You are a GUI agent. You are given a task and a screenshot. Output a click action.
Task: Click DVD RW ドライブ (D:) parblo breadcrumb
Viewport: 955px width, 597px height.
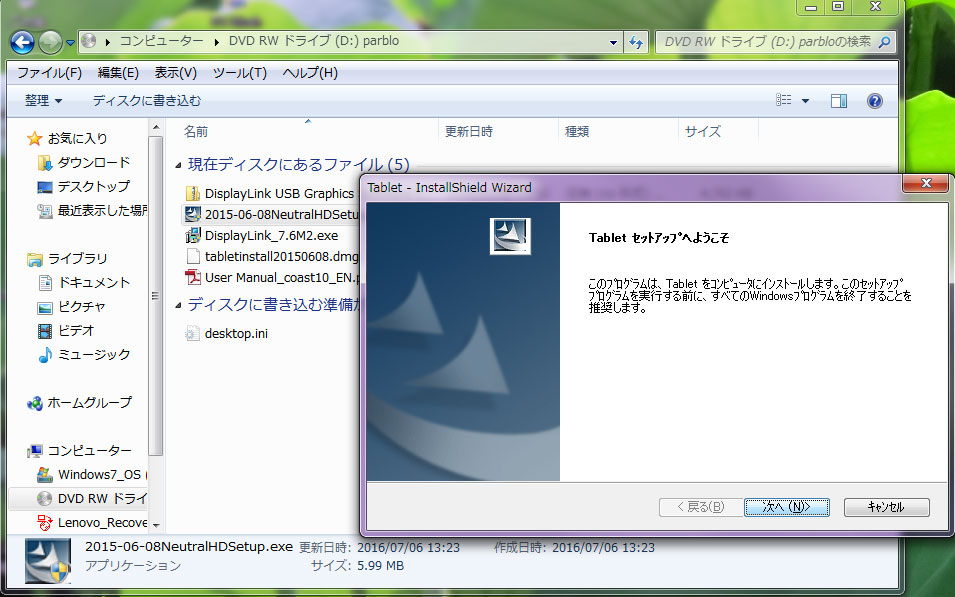pos(314,41)
